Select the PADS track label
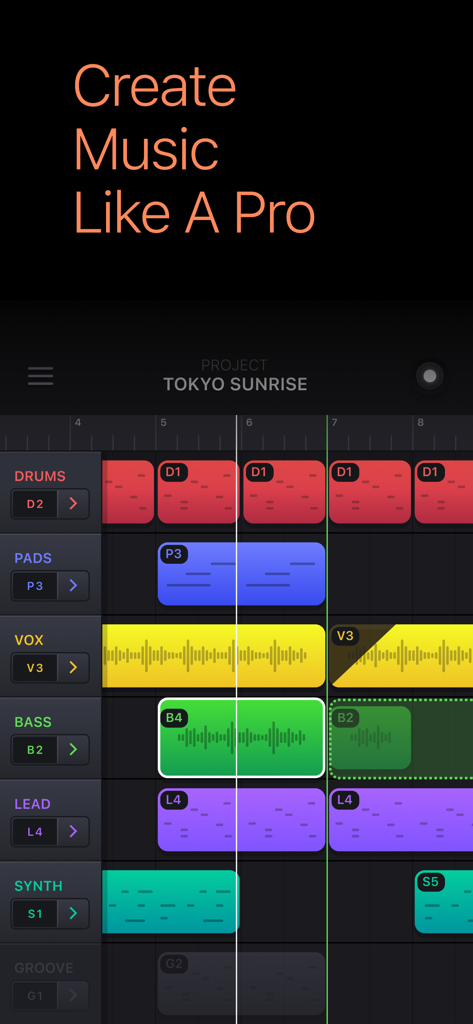The height and width of the screenshot is (1024, 473). 33,558
